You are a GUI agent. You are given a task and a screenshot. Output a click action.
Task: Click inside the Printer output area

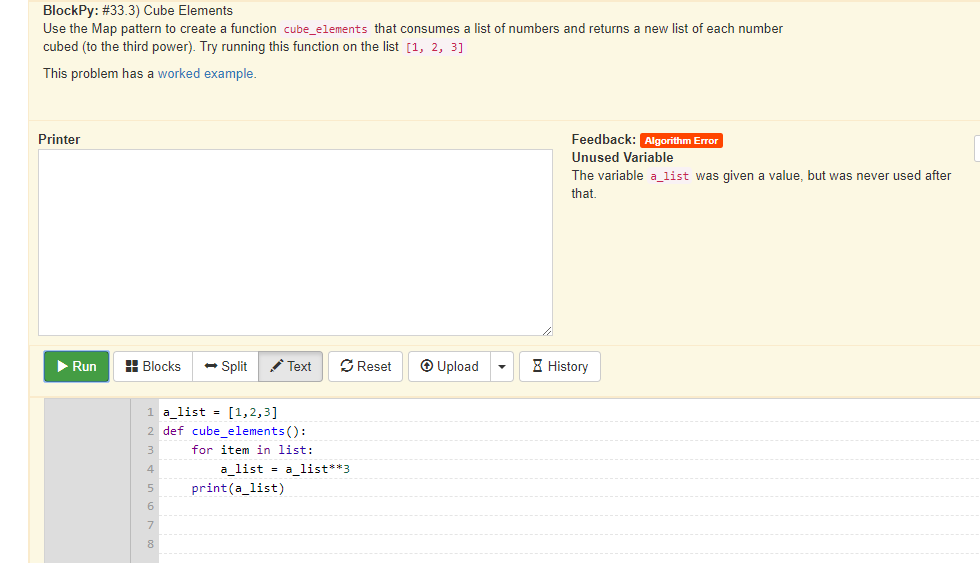tap(295, 242)
